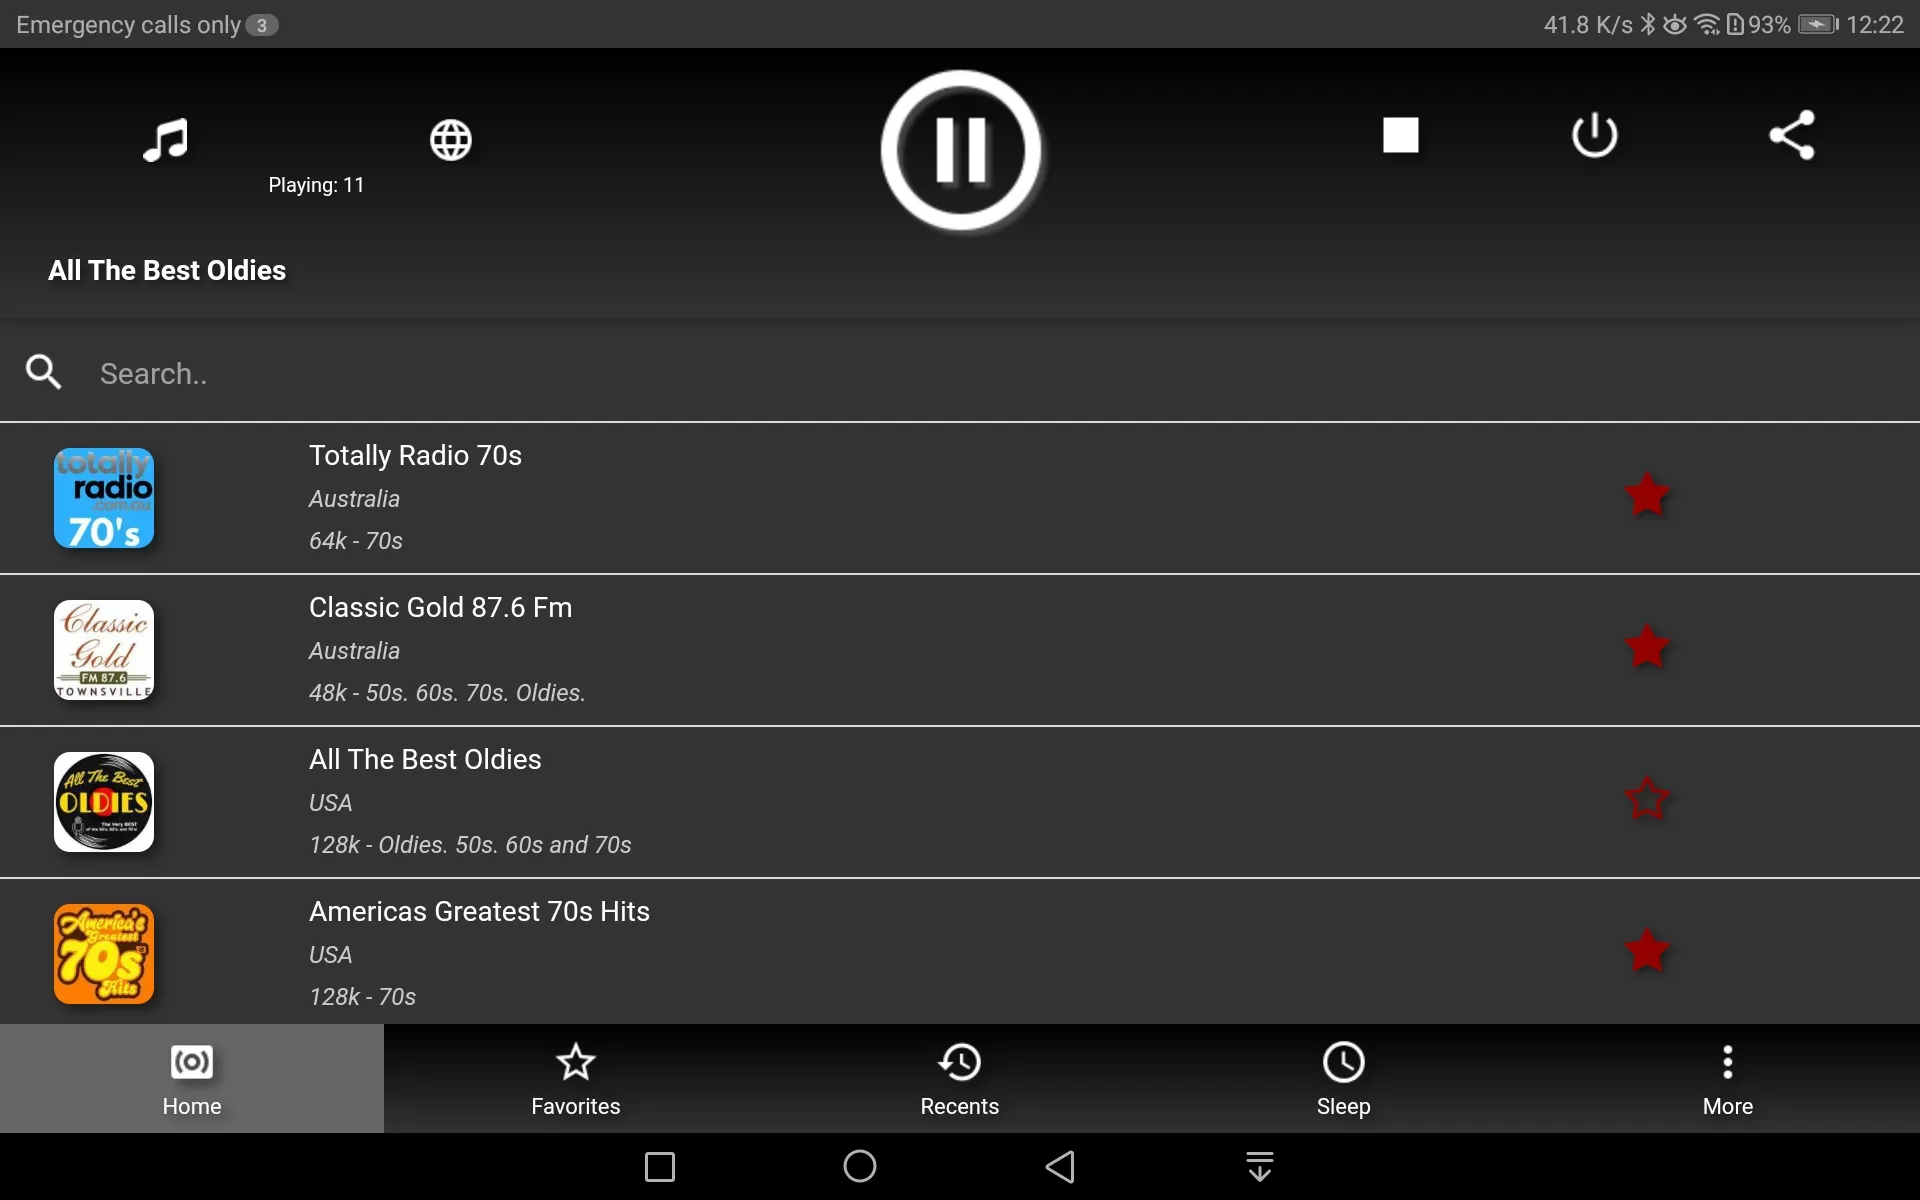The height and width of the screenshot is (1200, 1920).
Task: Tap the stop button to stop stream
Action: click(x=1400, y=134)
